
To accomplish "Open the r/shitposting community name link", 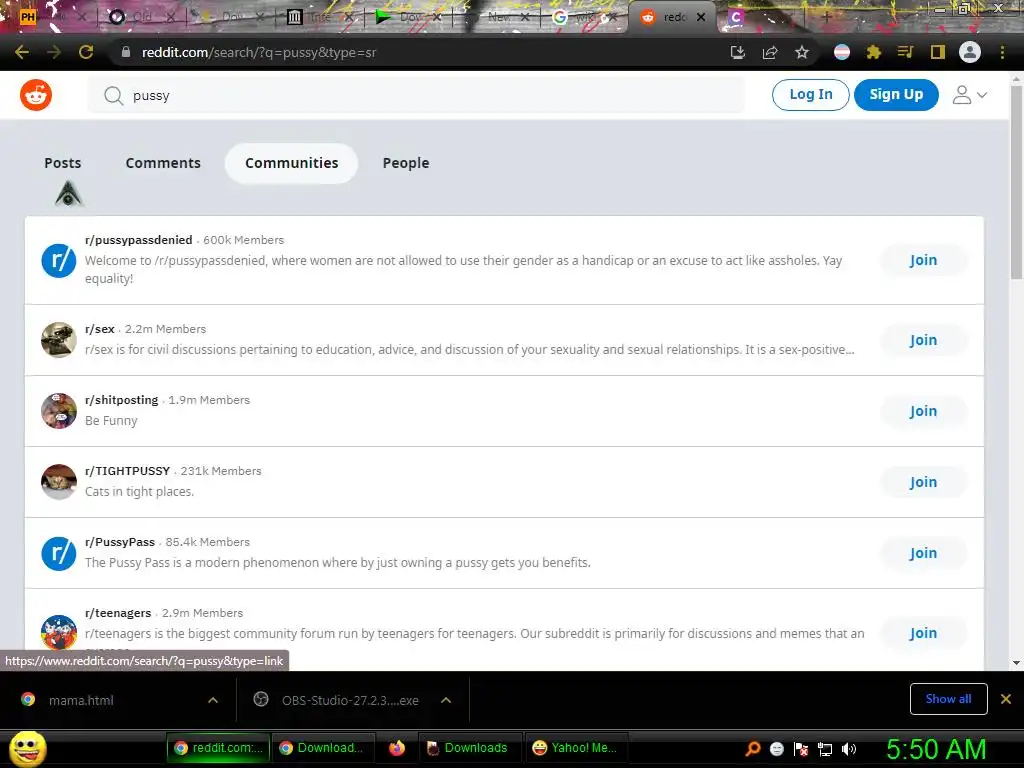I will 121,400.
